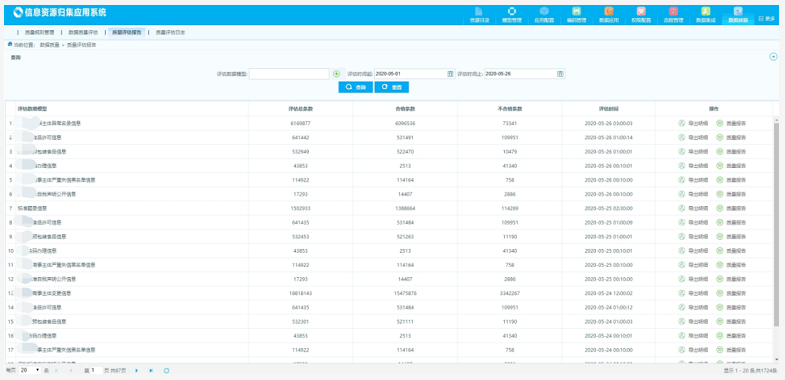Open the 每页 20 page-size dropdown

pyautogui.click(x=30, y=370)
